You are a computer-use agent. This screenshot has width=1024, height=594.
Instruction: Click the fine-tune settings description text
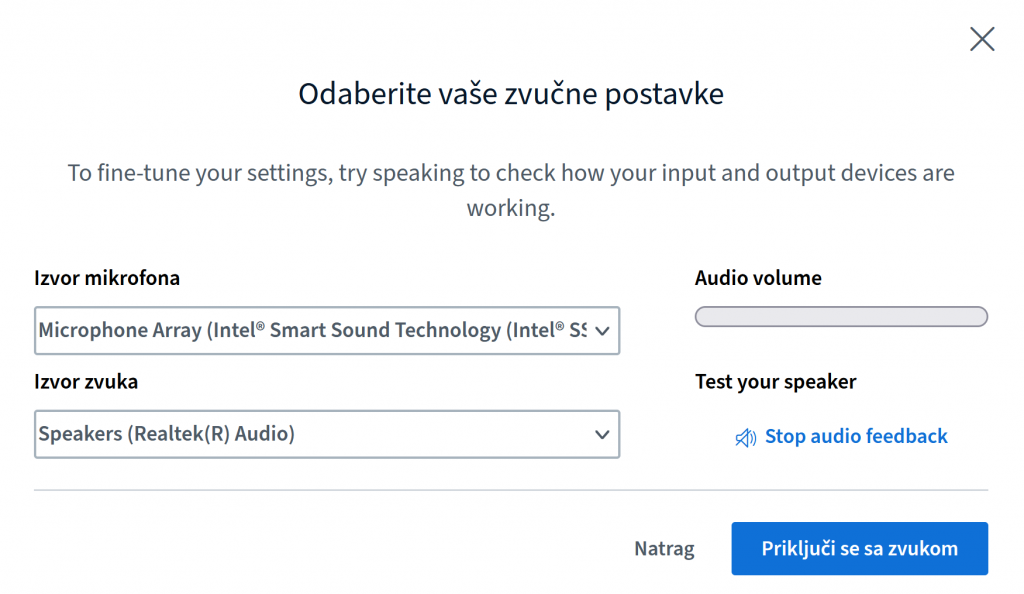coord(511,190)
